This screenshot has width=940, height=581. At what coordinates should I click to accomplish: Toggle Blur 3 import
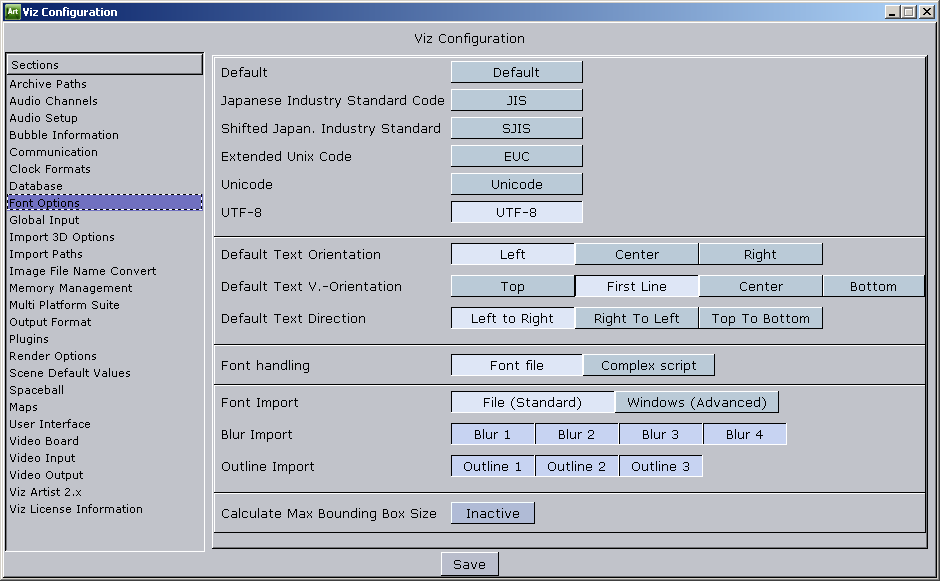pos(660,434)
